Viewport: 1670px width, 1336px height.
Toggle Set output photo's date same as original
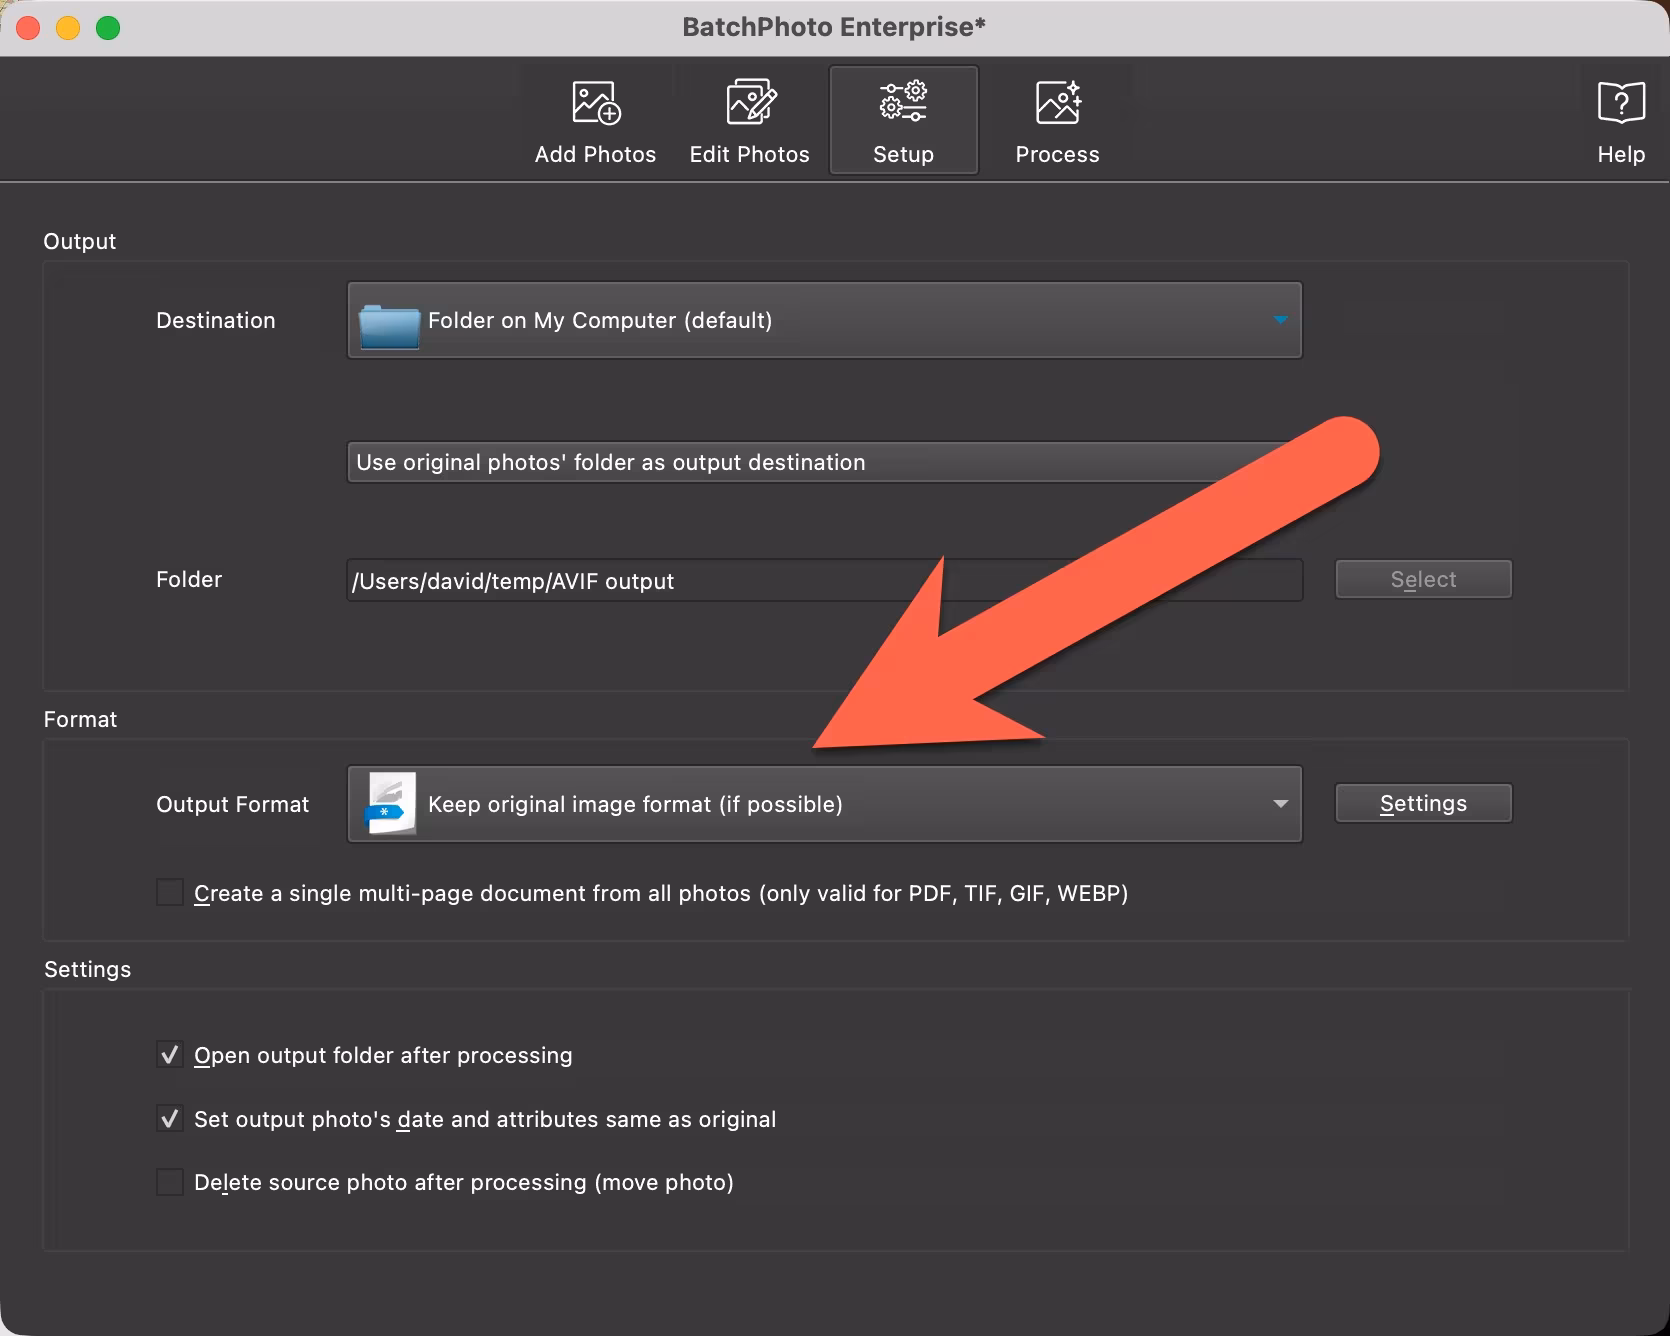point(170,1118)
